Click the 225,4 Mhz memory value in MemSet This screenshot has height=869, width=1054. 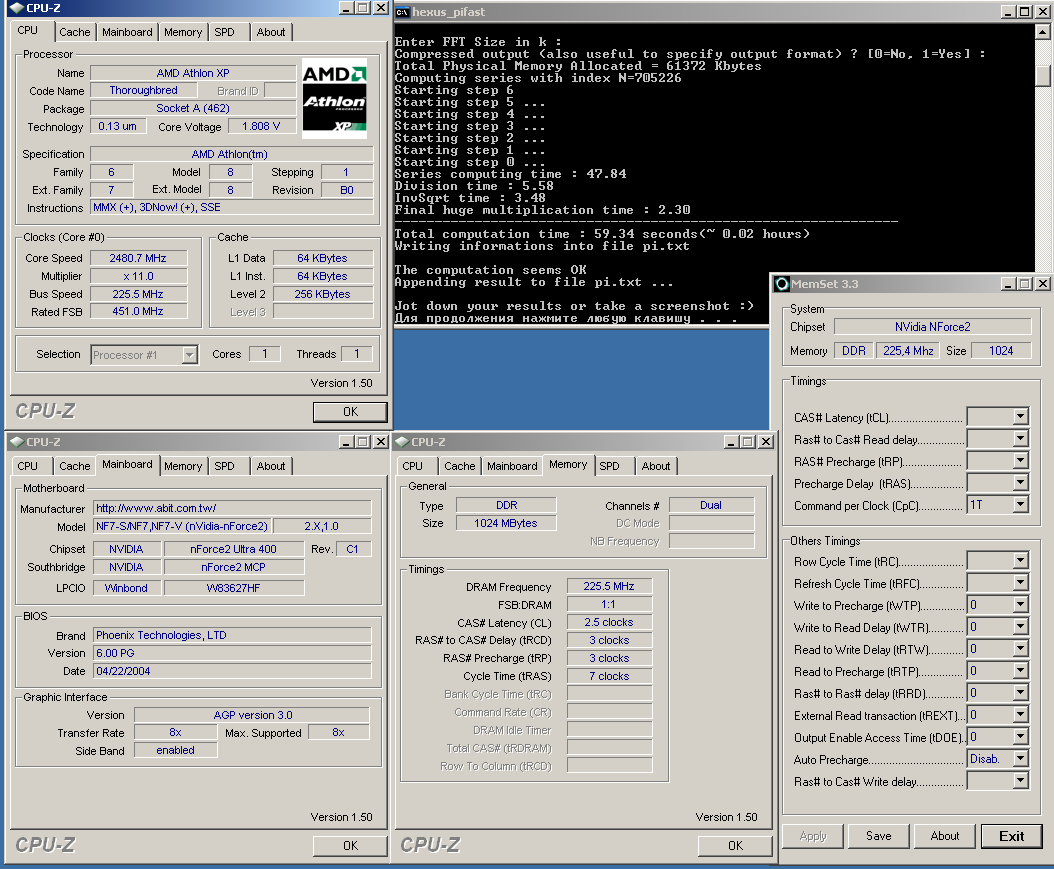[x=908, y=351]
